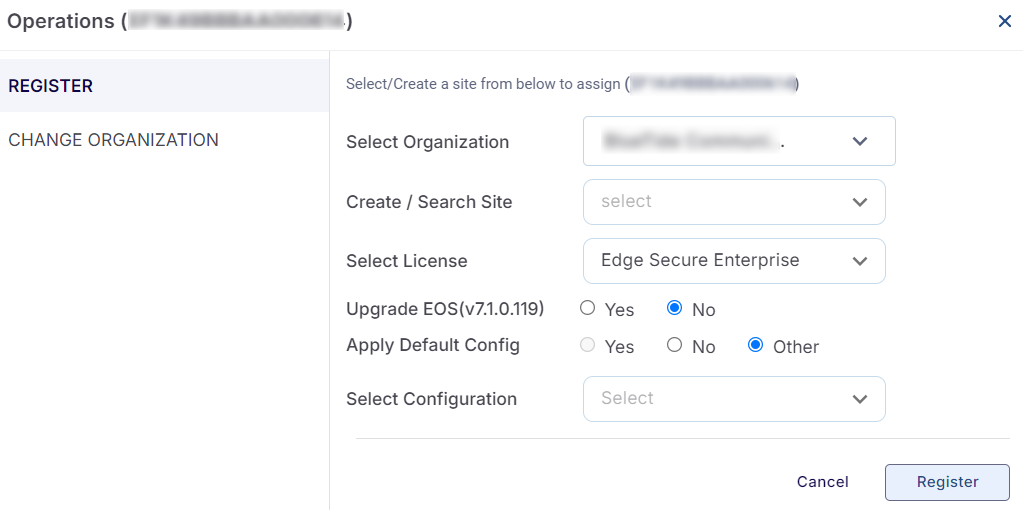Click the Select License chevron arrow
This screenshot has width=1023, height=510.
860,261
